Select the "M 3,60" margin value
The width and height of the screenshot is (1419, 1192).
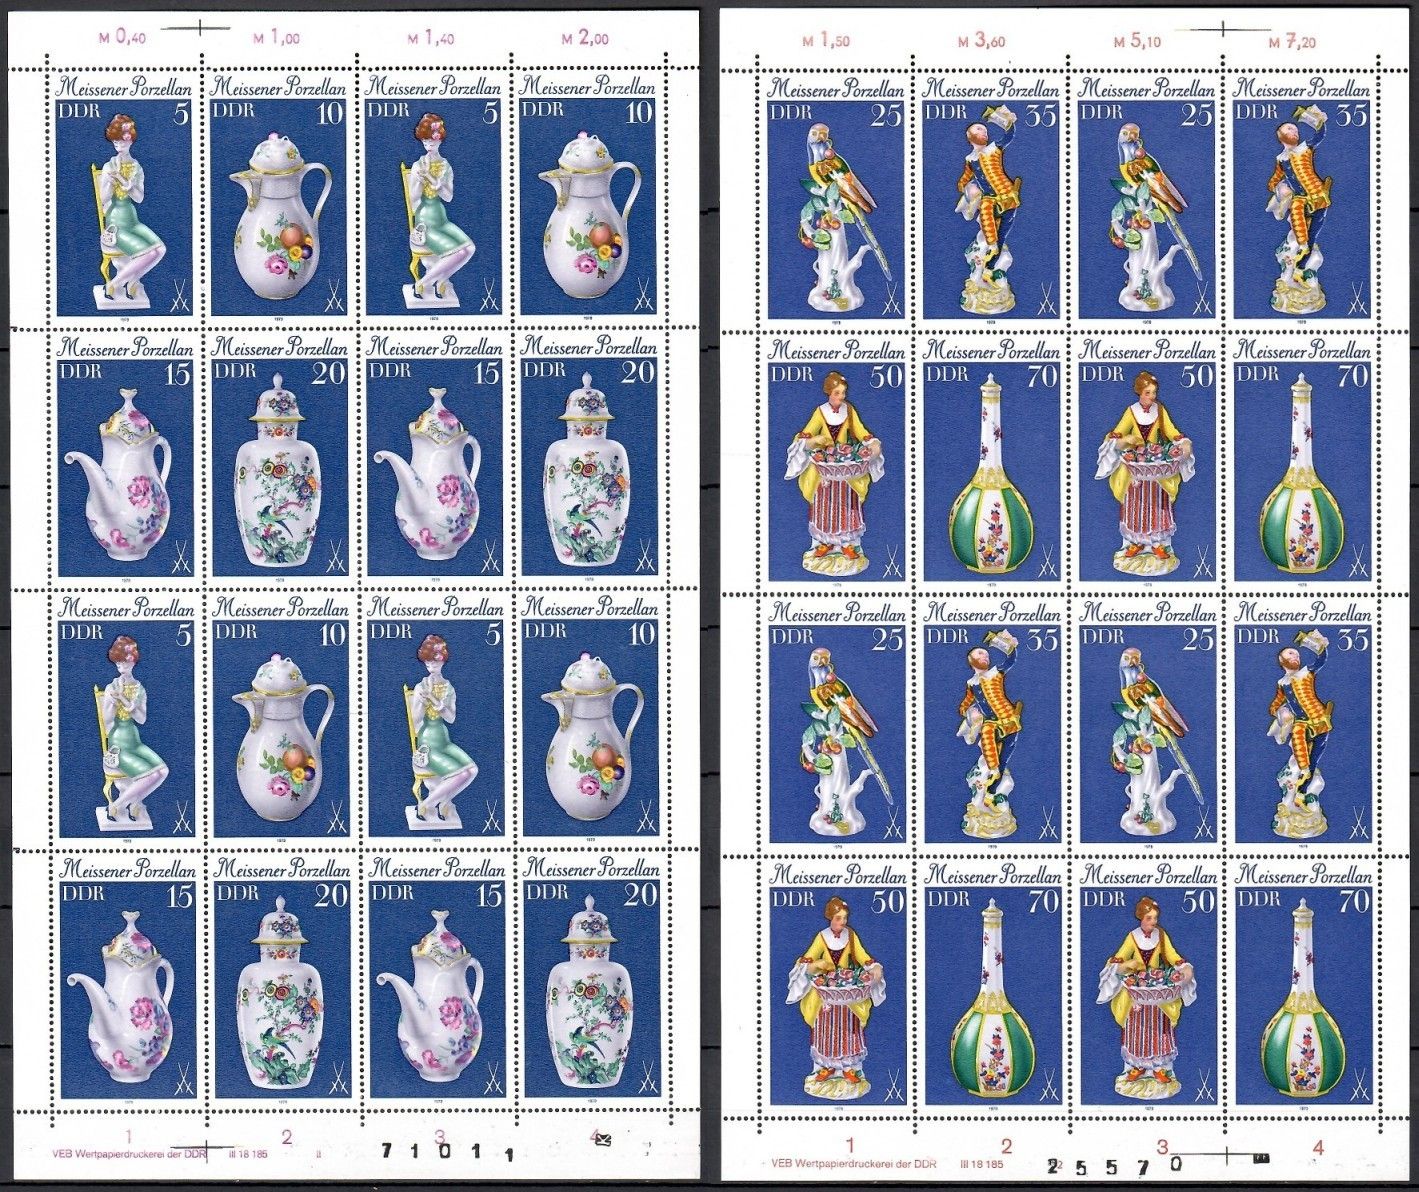981,41
